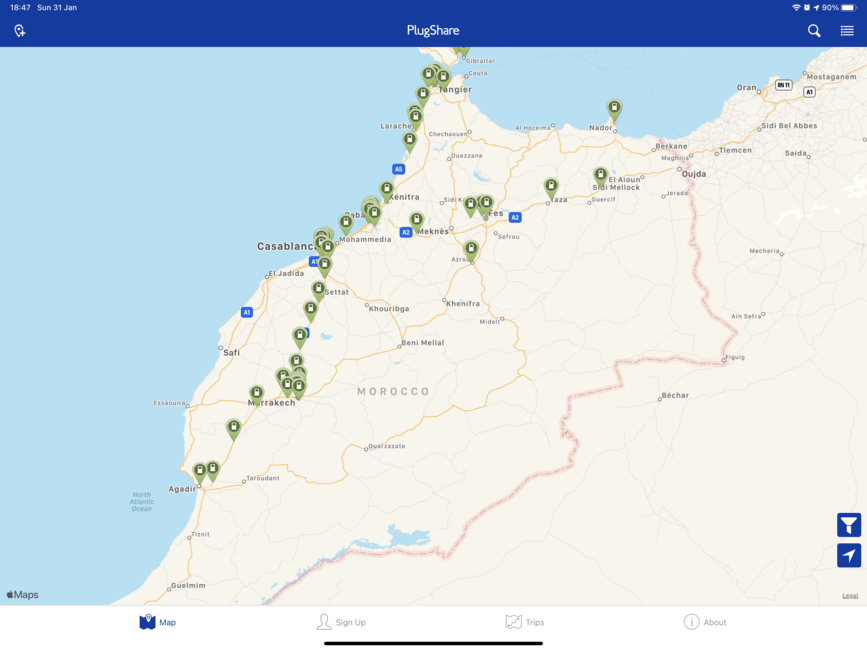This screenshot has height=650, width=867.
Task: Select the charger pin at Settat
Action: tap(318, 290)
